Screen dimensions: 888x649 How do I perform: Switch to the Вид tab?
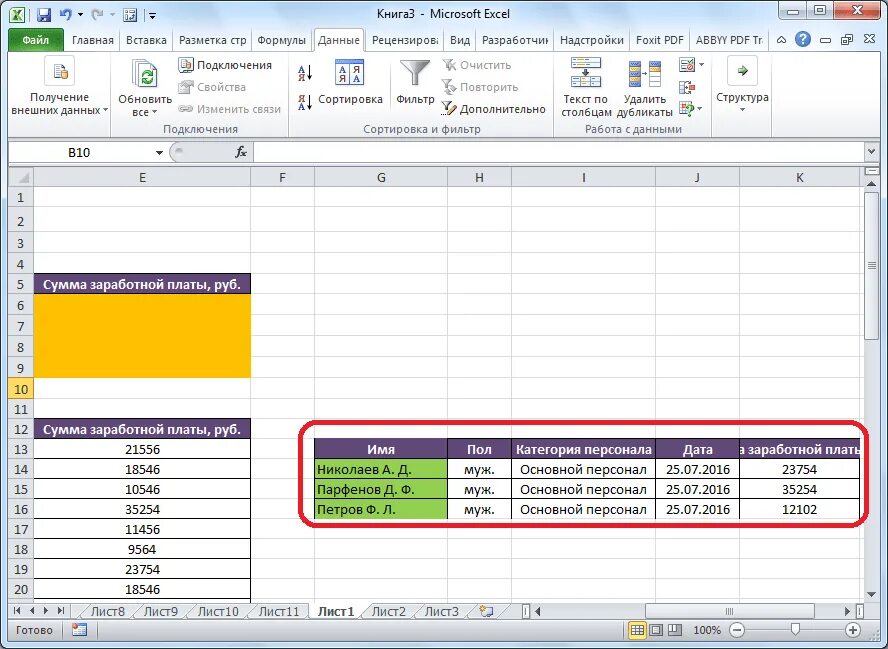(x=460, y=40)
